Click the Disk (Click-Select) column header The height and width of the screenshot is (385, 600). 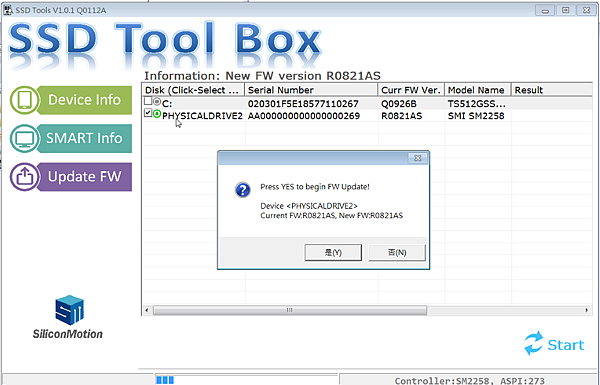point(193,90)
